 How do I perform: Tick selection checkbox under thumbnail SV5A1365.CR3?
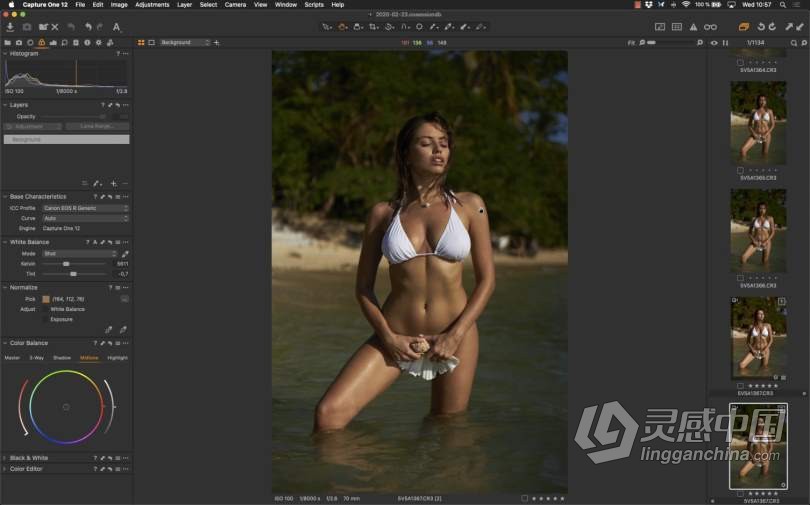[740, 170]
